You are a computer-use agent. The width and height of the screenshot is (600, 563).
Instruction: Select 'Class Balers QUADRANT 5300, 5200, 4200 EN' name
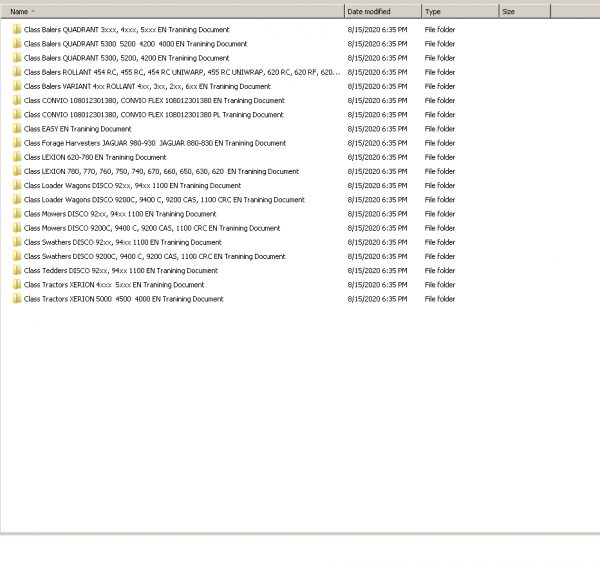pos(126,58)
